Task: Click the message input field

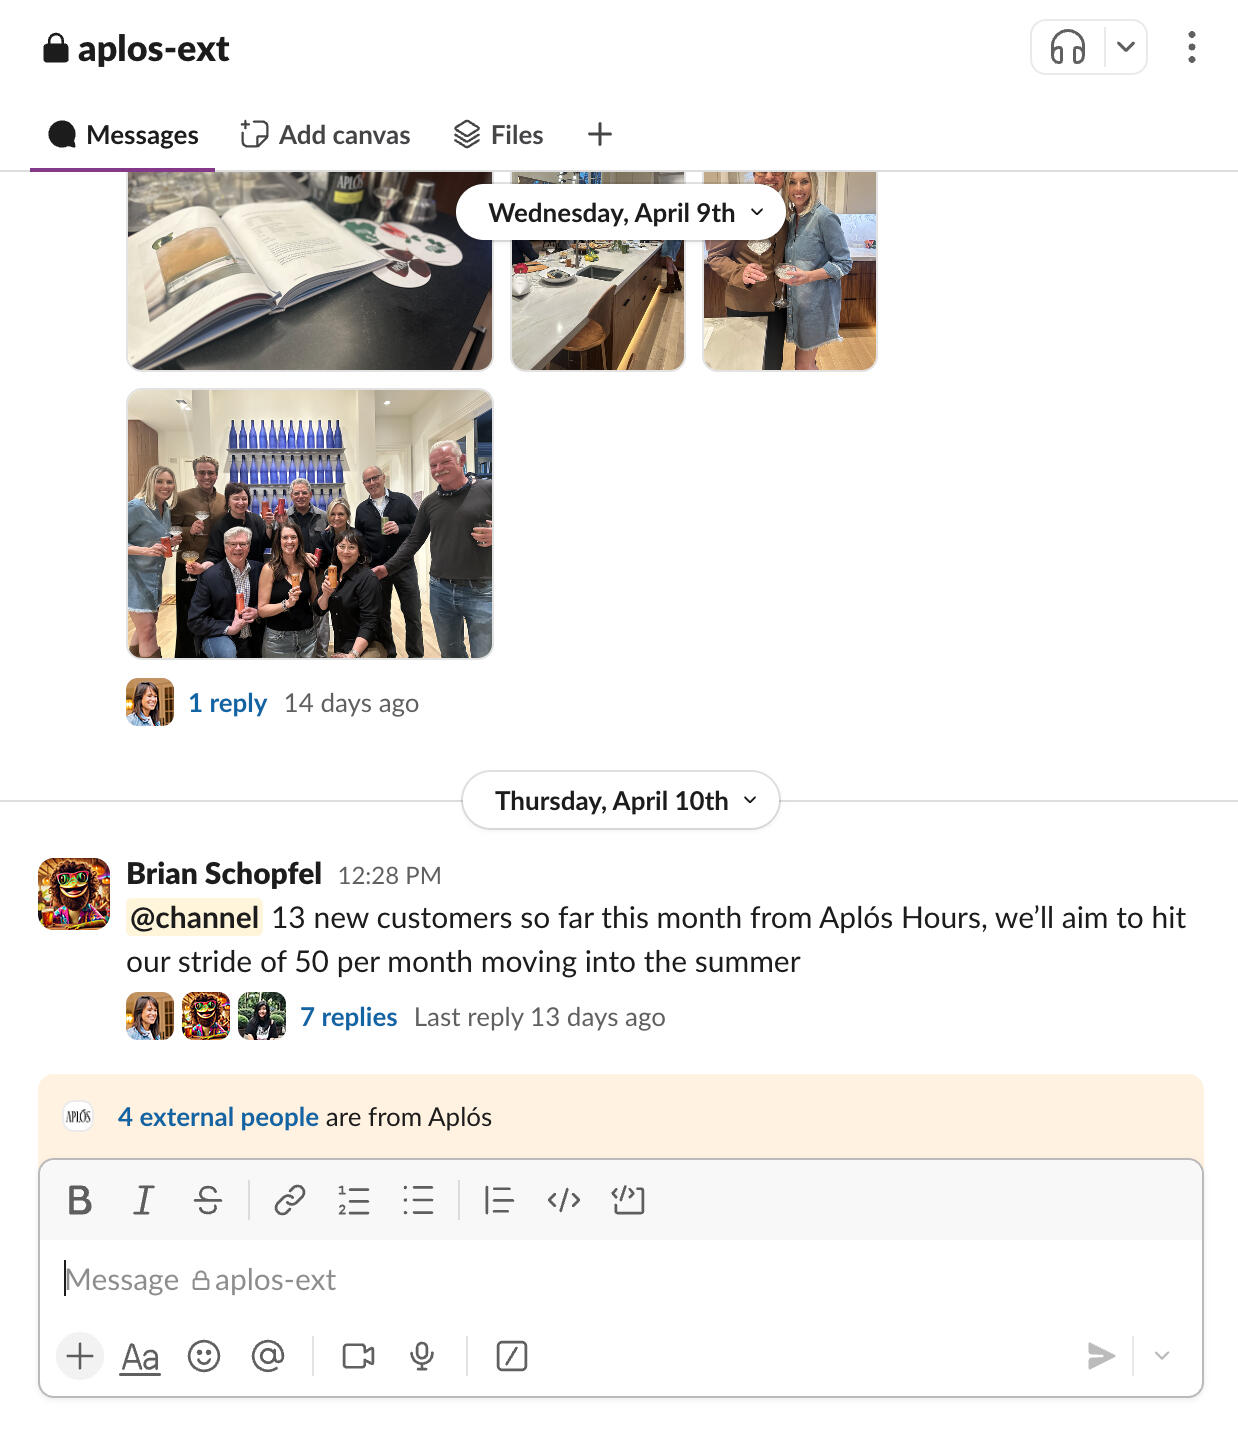Action: tap(620, 1280)
